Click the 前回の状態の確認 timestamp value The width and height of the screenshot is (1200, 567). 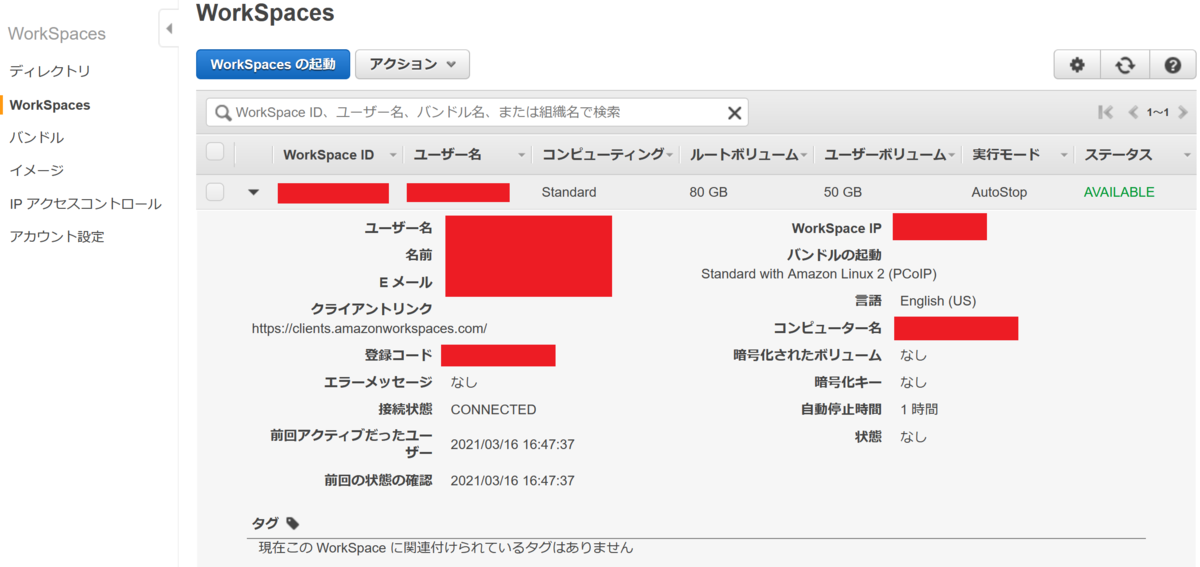coord(512,480)
